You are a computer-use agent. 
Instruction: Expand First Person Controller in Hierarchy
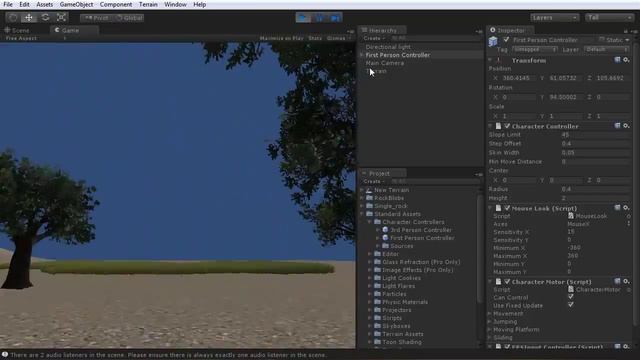(x=362, y=55)
